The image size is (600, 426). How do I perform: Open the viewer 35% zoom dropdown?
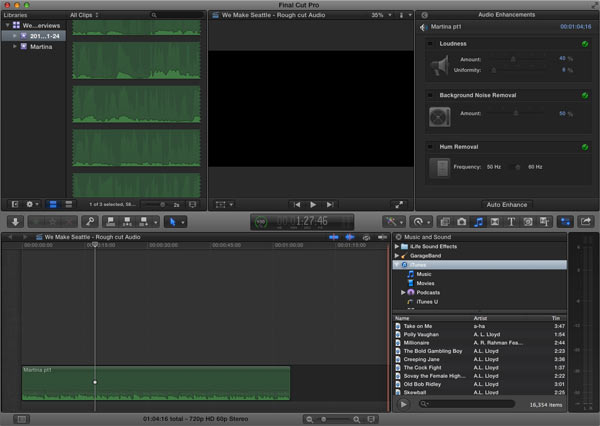pyautogui.click(x=381, y=15)
